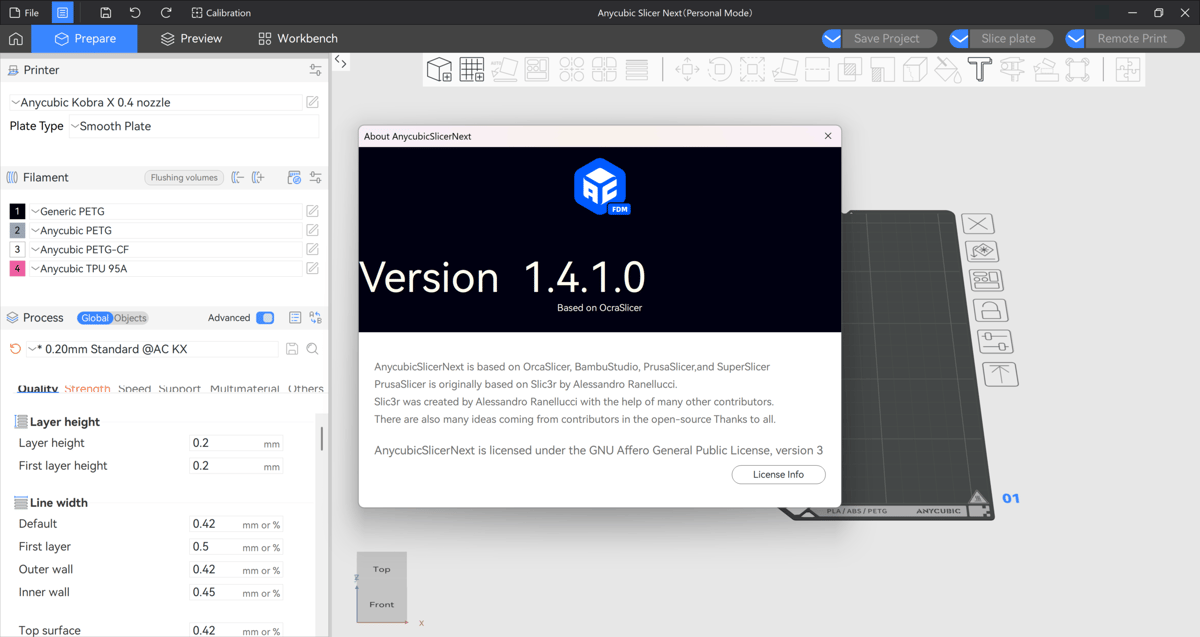Open the Anycubic PETG-CF filament dropdown
The image size is (1200, 637).
165,249
